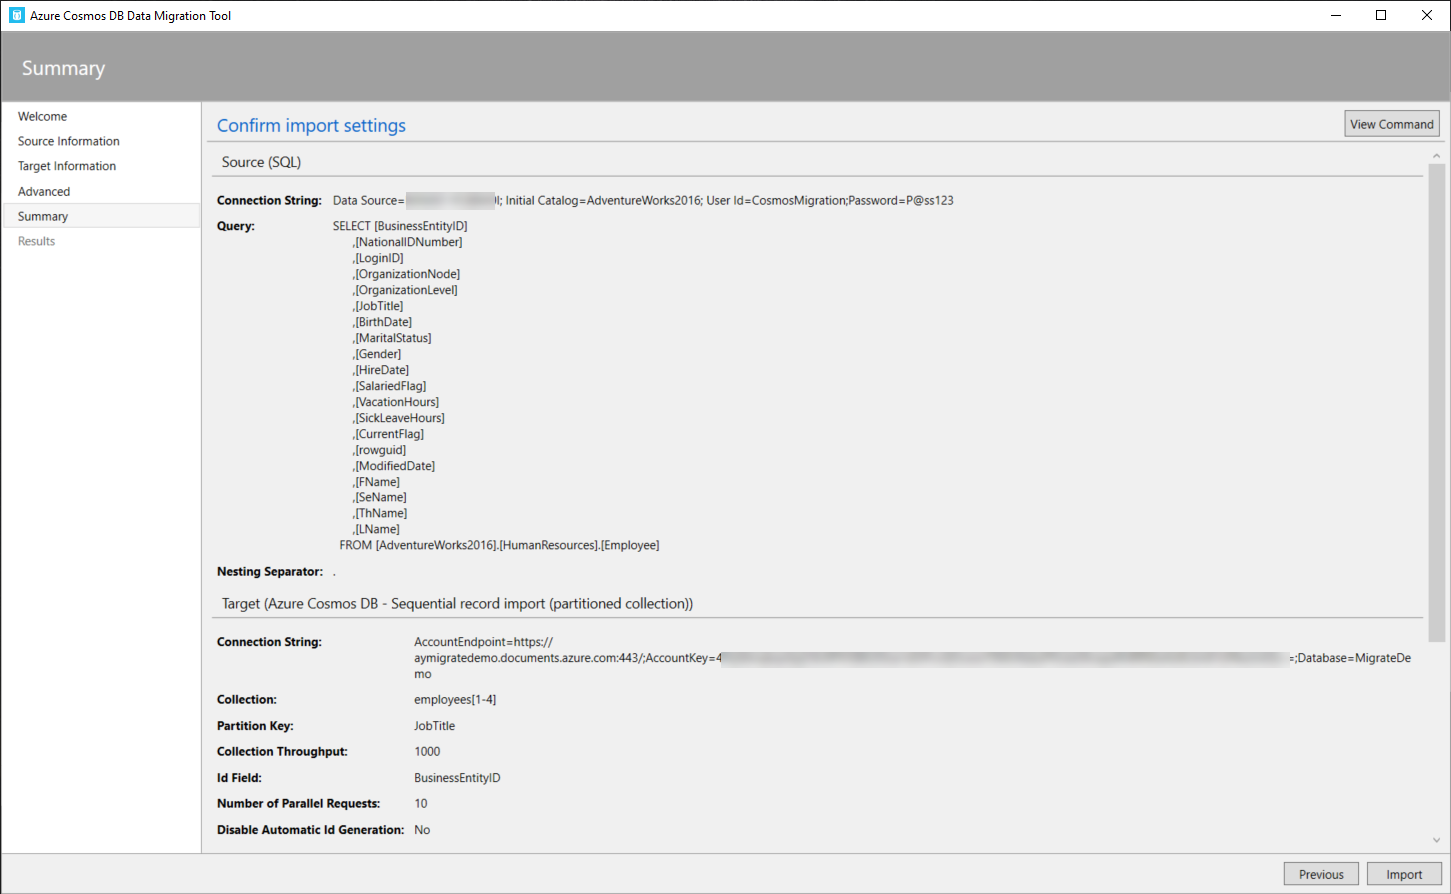Click the View Command button
The image size is (1451, 894).
pos(1392,124)
